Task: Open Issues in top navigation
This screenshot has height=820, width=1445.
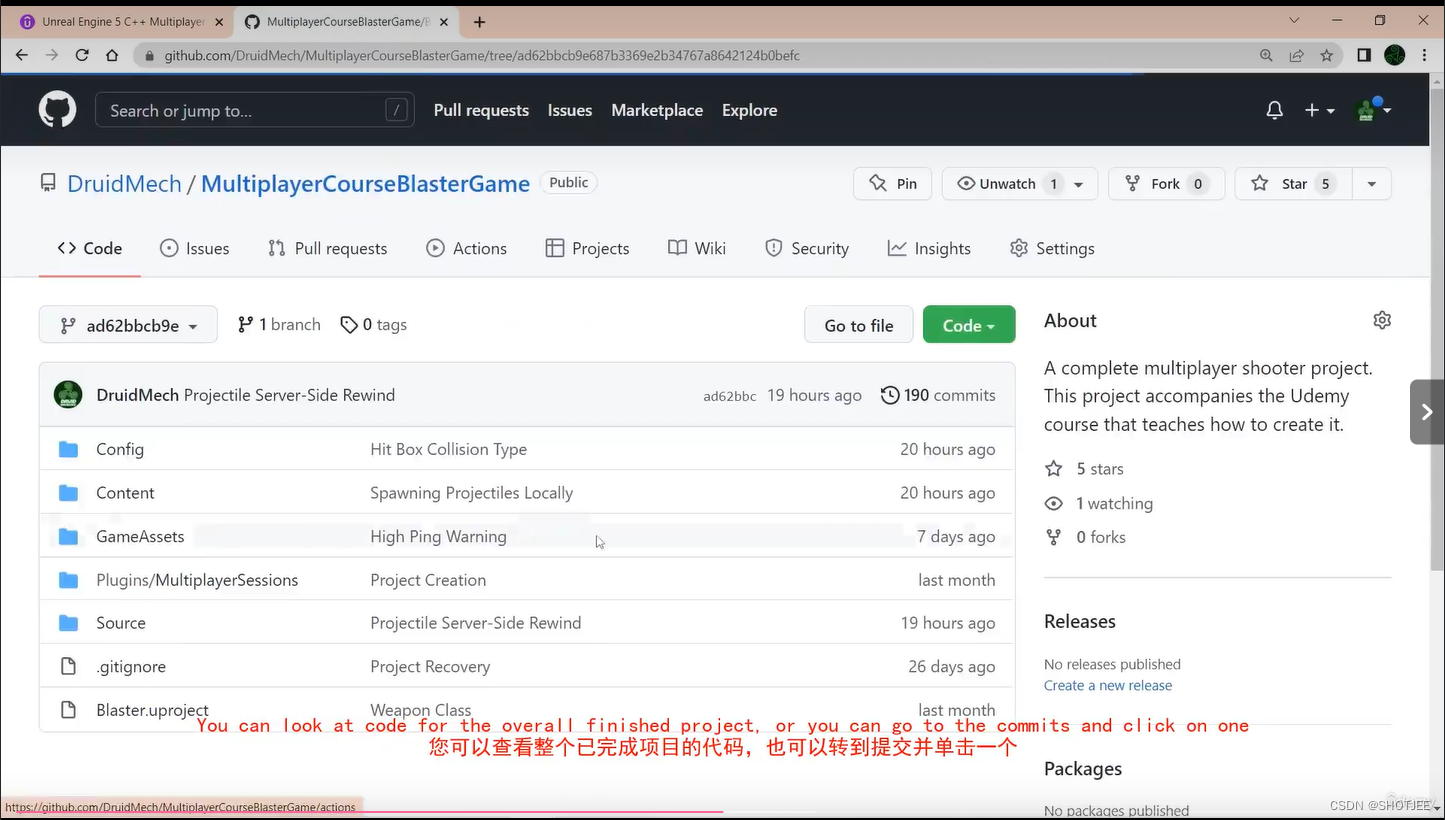Action: tap(570, 111)
